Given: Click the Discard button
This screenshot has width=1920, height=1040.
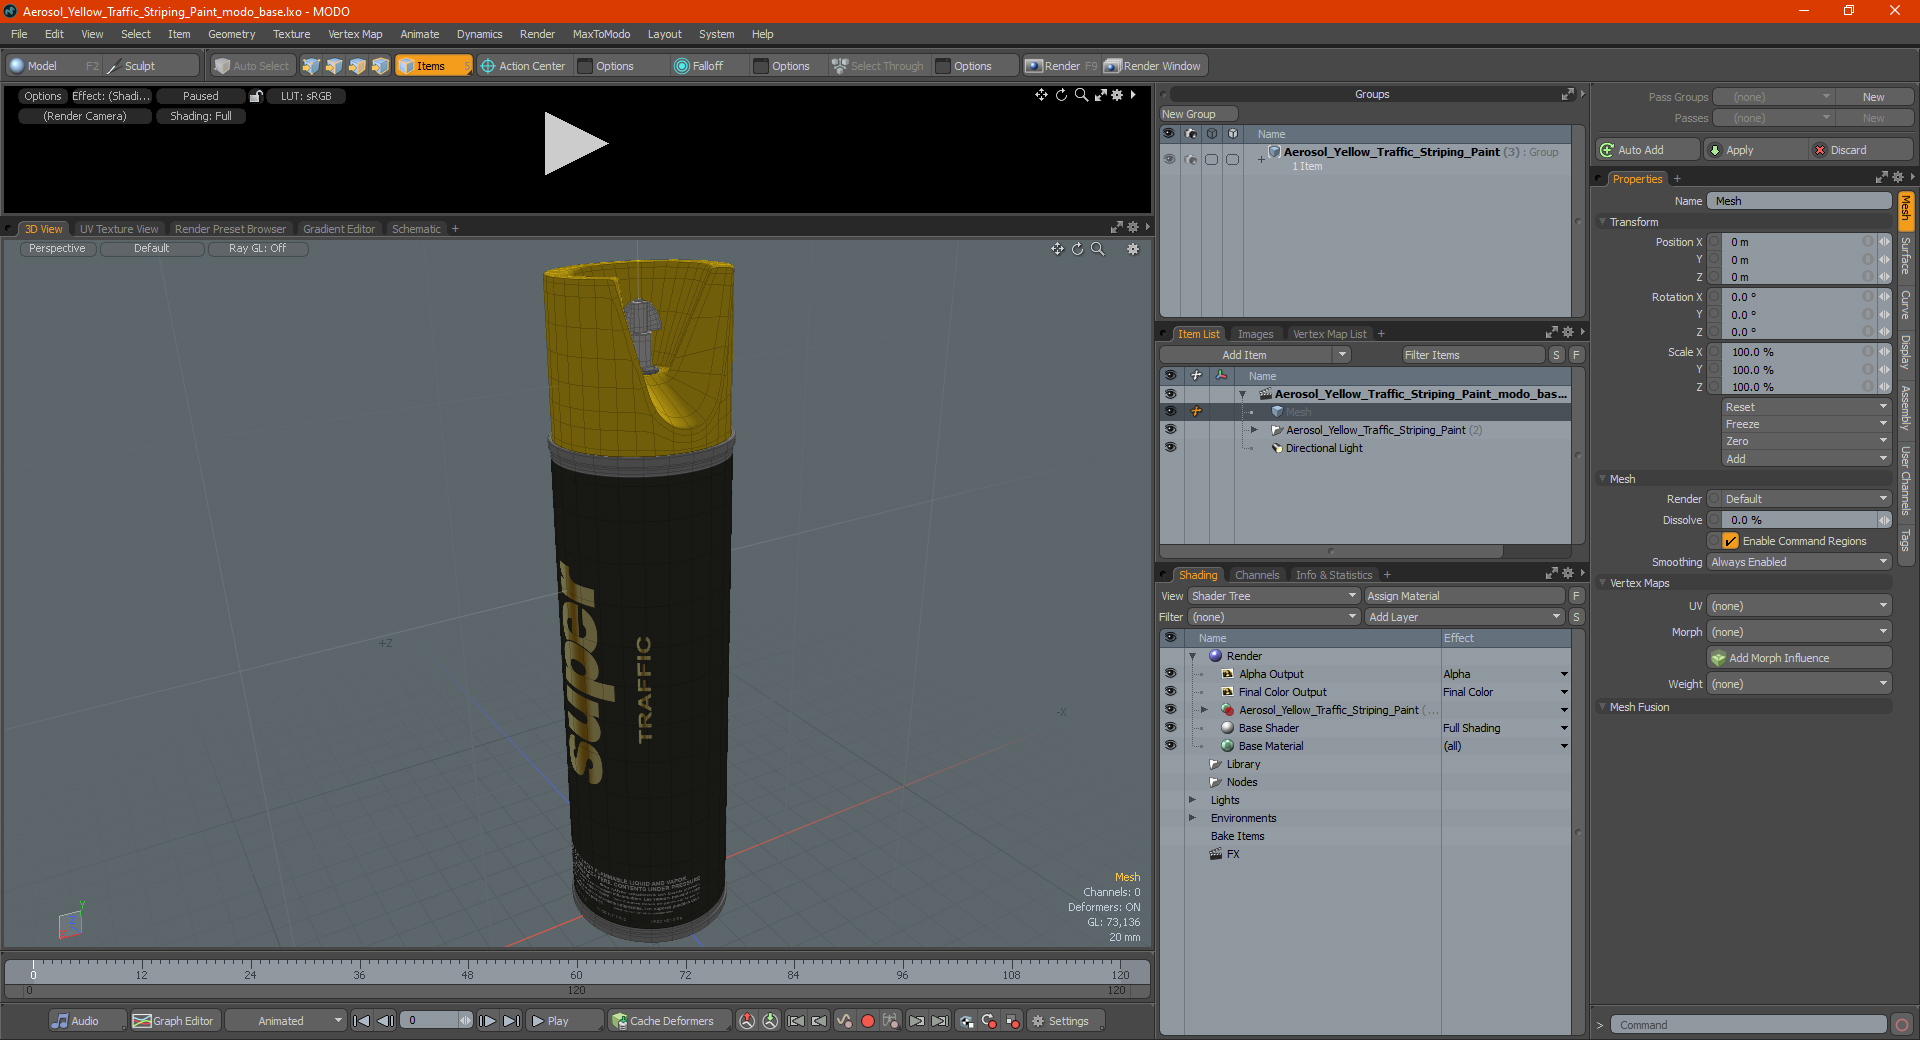Looking at the screenshot, I should coord(1861,150).
